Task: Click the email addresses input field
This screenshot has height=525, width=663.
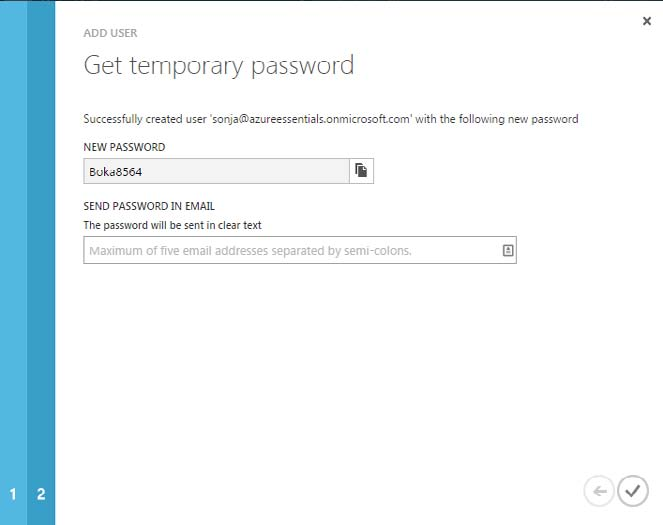Action: click(x=290, y=251)
